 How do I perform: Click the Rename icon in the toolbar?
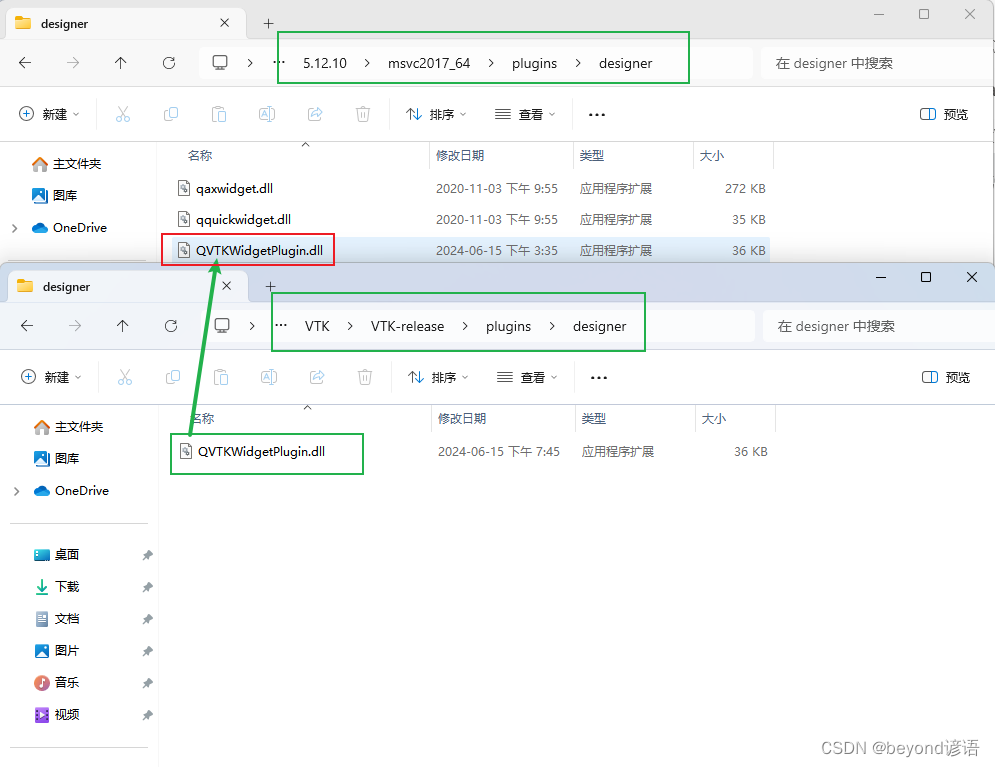pyautogui.click(x=266, y=113)
